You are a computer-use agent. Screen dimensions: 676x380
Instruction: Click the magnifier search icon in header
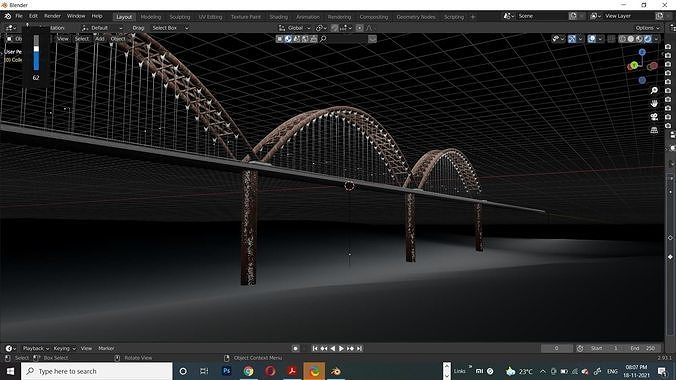click(x=323, y=39)
